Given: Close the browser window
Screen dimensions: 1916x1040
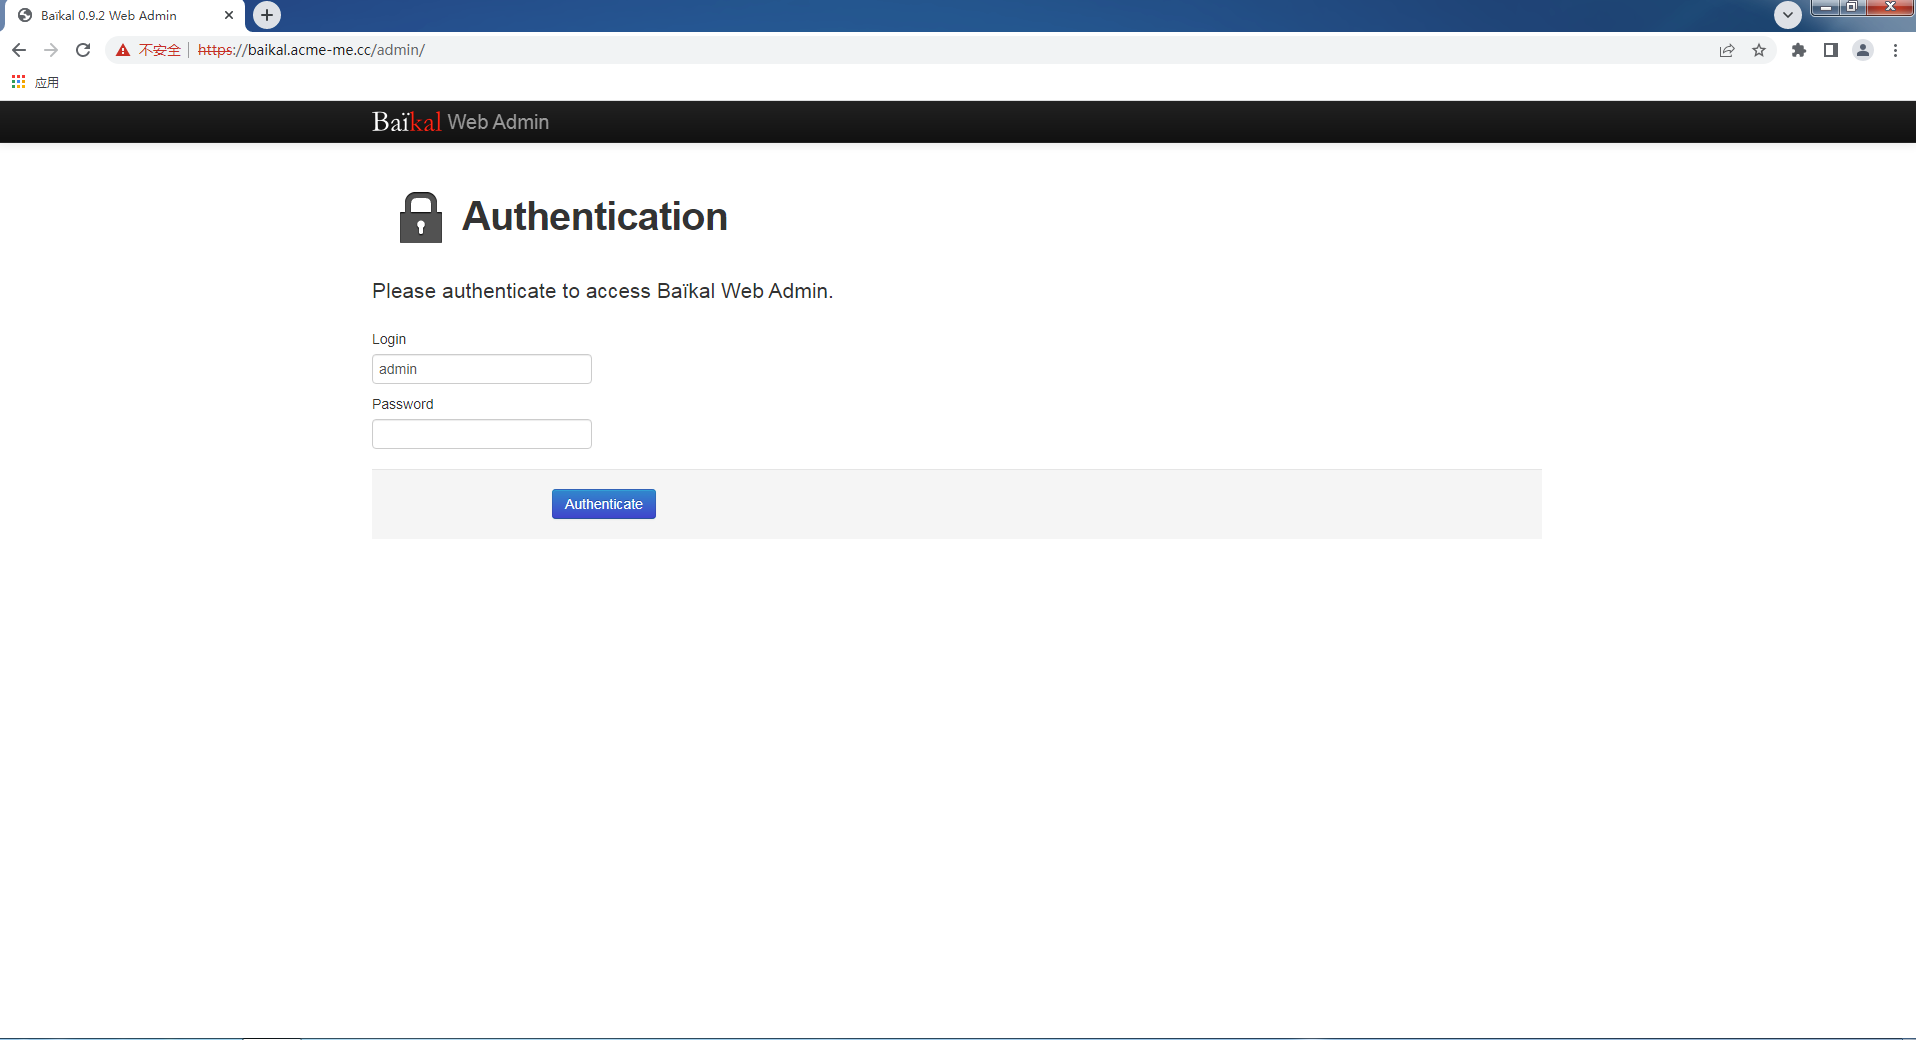Looking at the screenshot, I should coord(1890,7).
